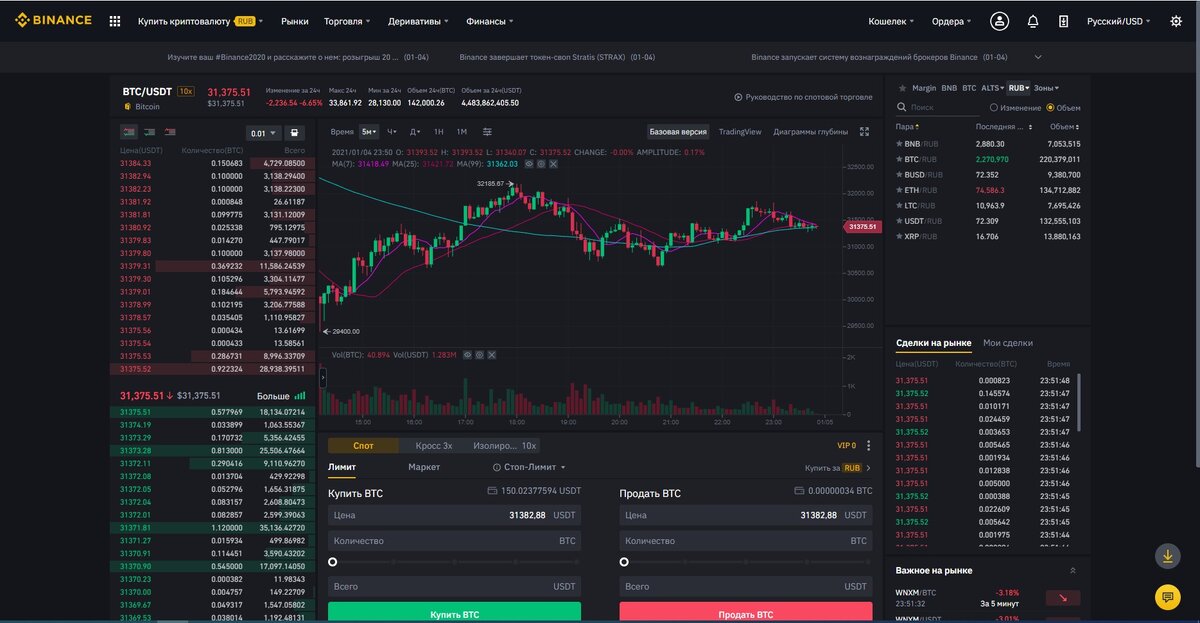Collapse the chart side panel handle
This screenshot has width=1200, height=623.
pos(323,379)
